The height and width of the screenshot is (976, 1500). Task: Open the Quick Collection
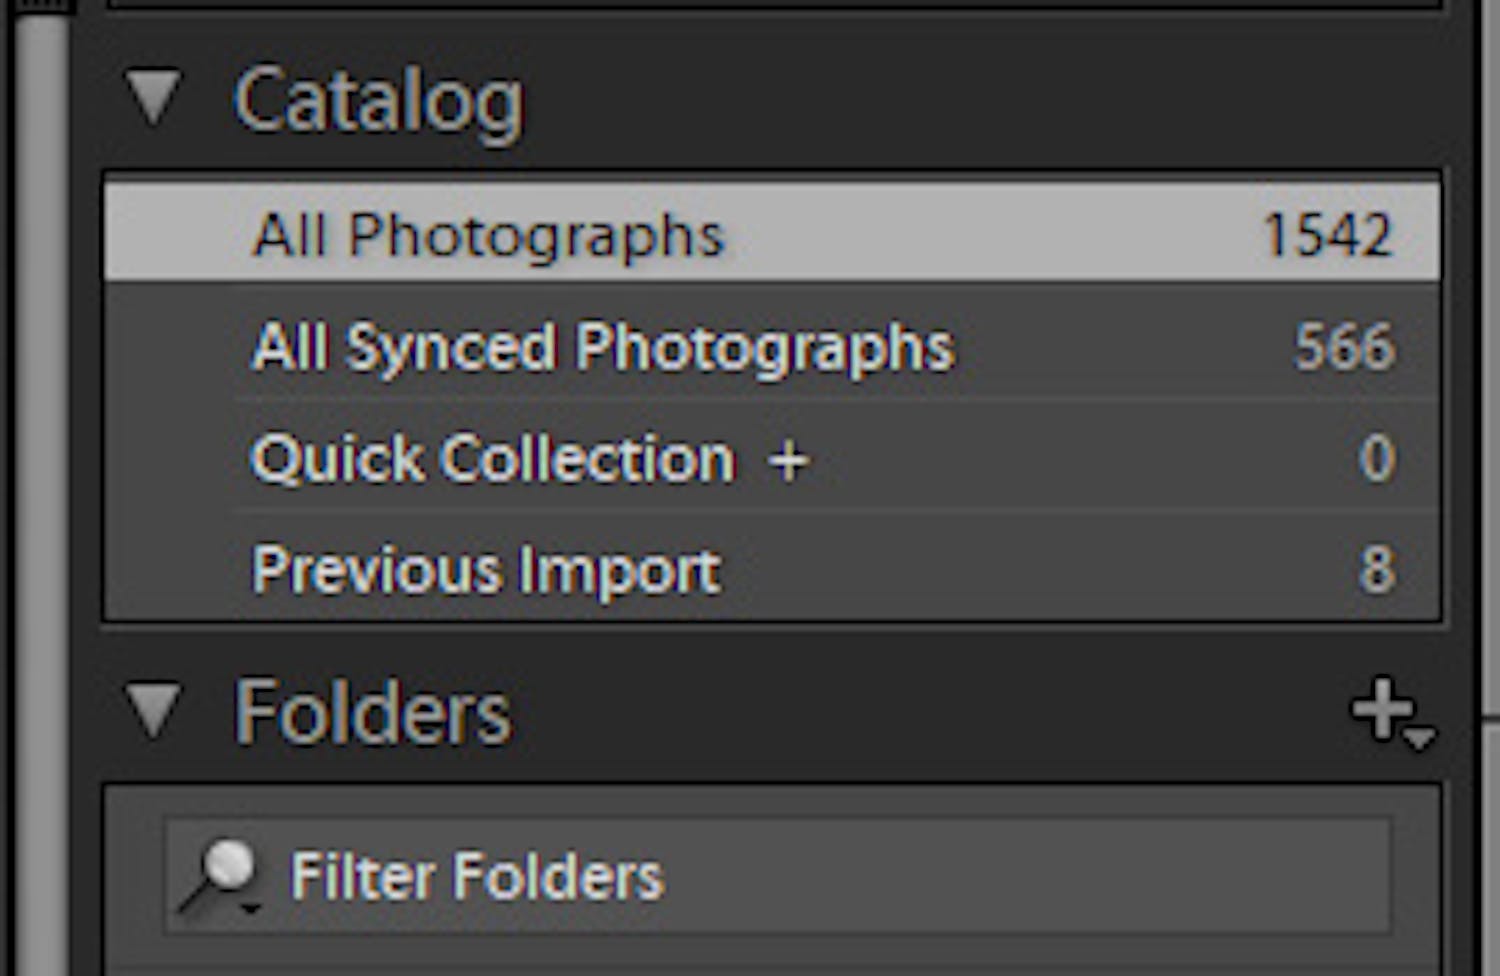pos(492,458)
